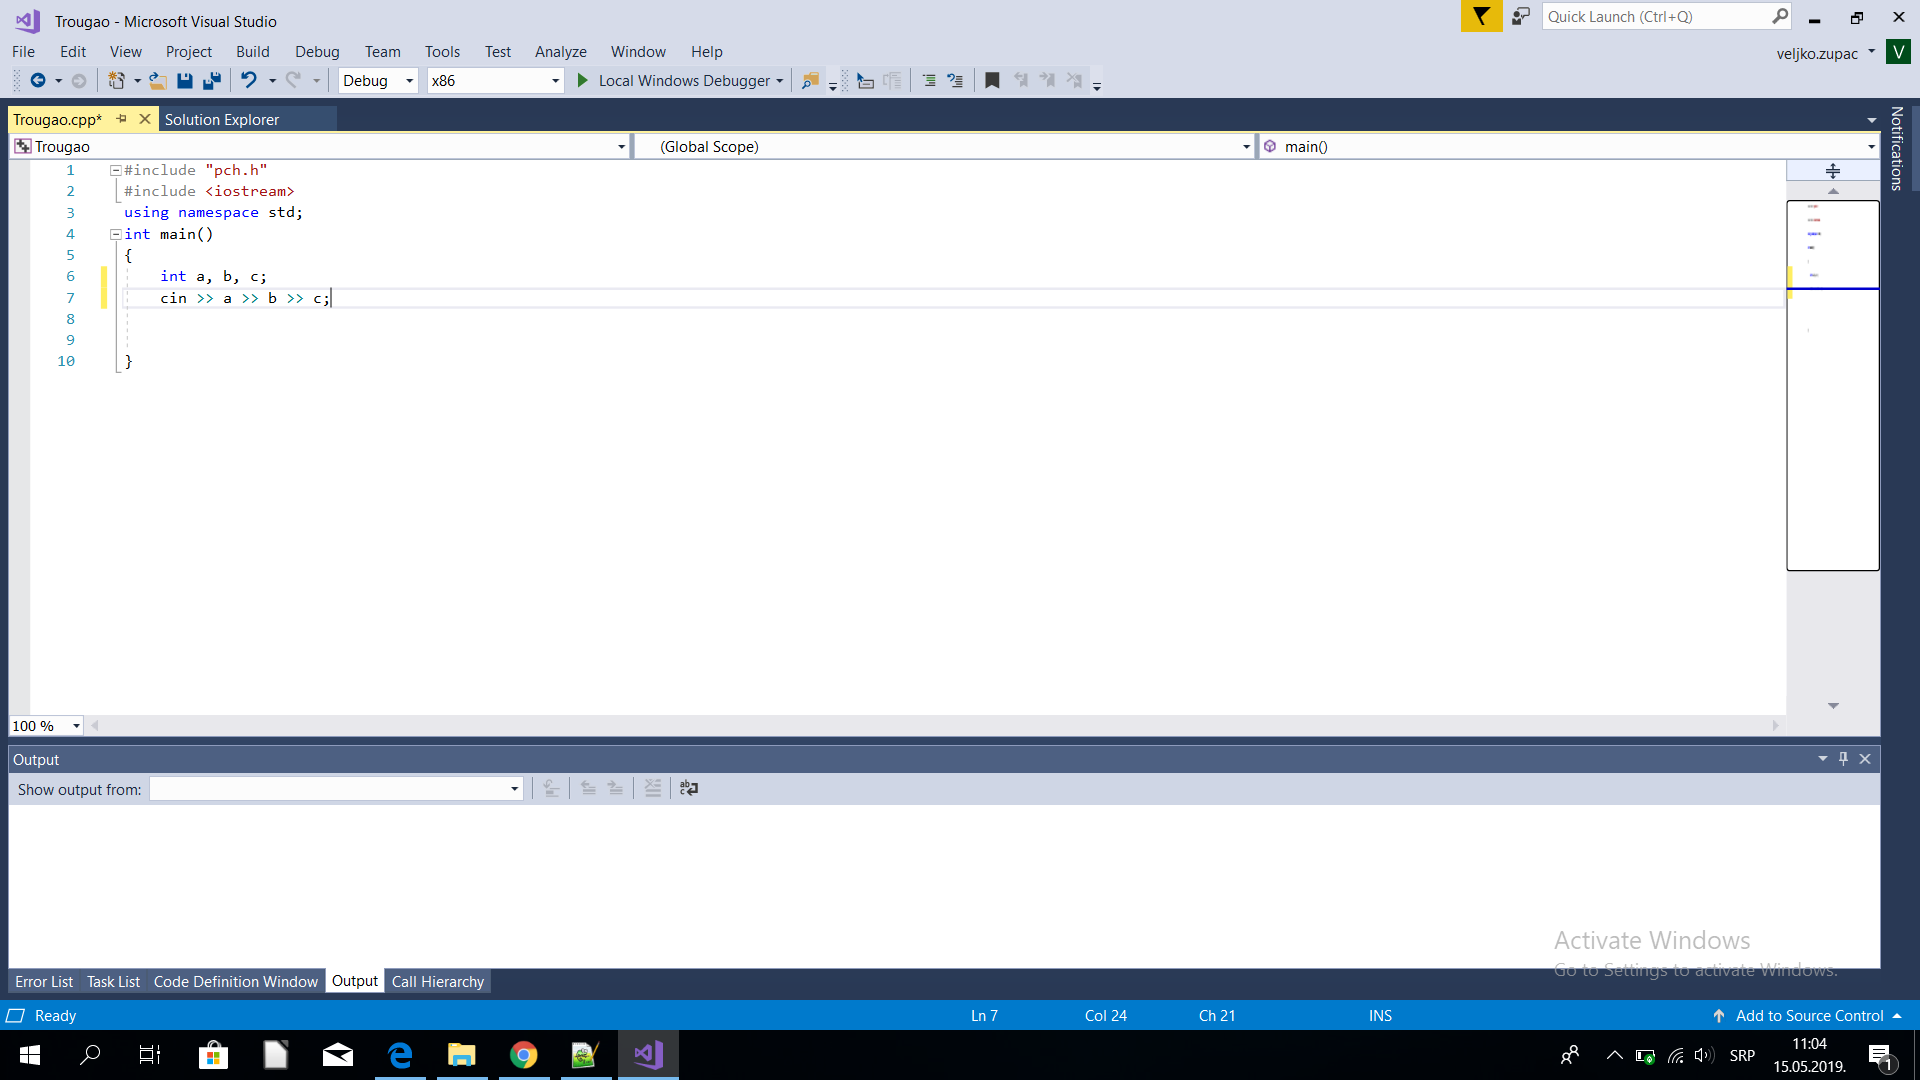Screen dimensions: 1920x1080
Task: Click the horizontal scrollbar right arrow
Action: tap(1776, 726)
